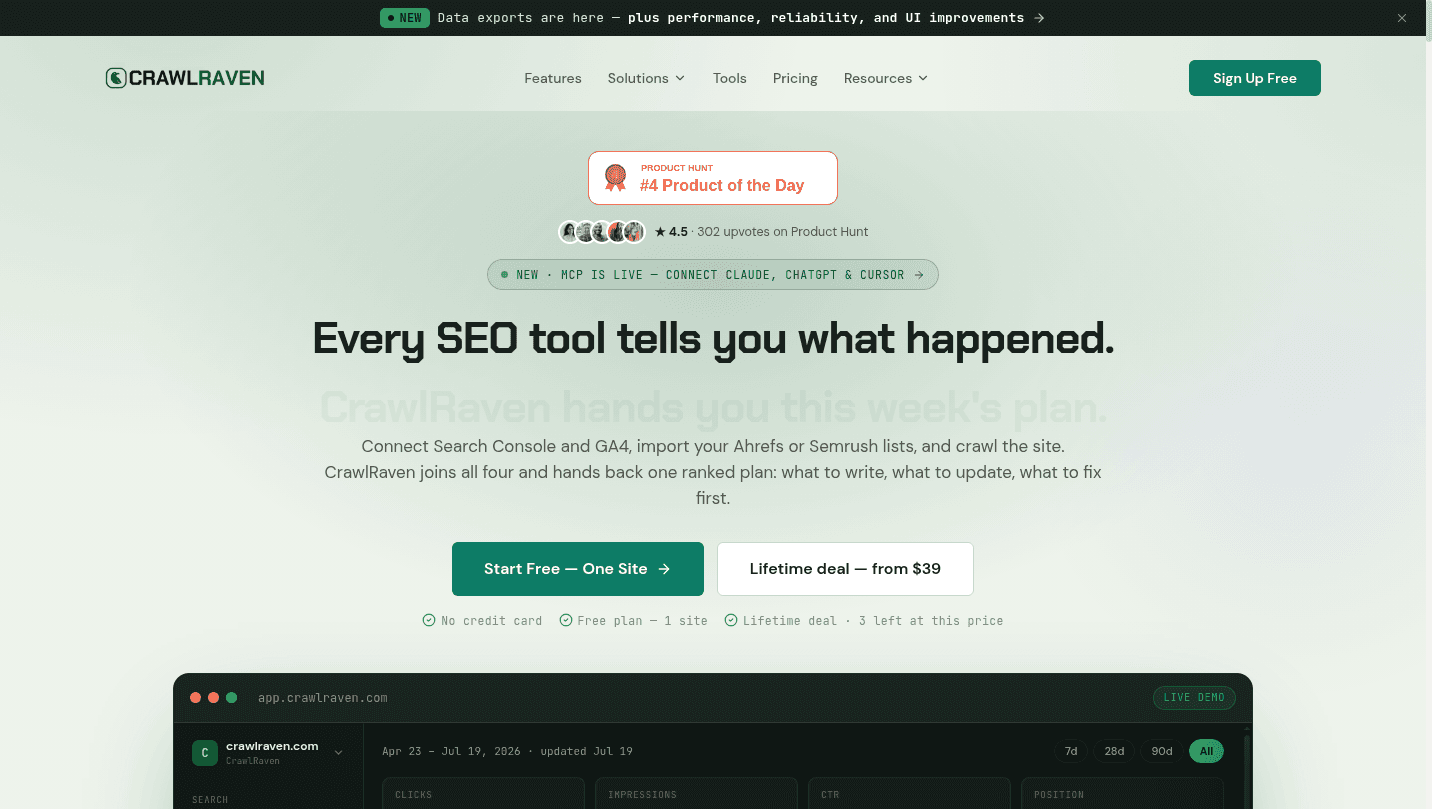Image resolution: width=1432 pixels, height=809 pixels.
Task: Switch the demo range to 7d
Action: 1071,751
